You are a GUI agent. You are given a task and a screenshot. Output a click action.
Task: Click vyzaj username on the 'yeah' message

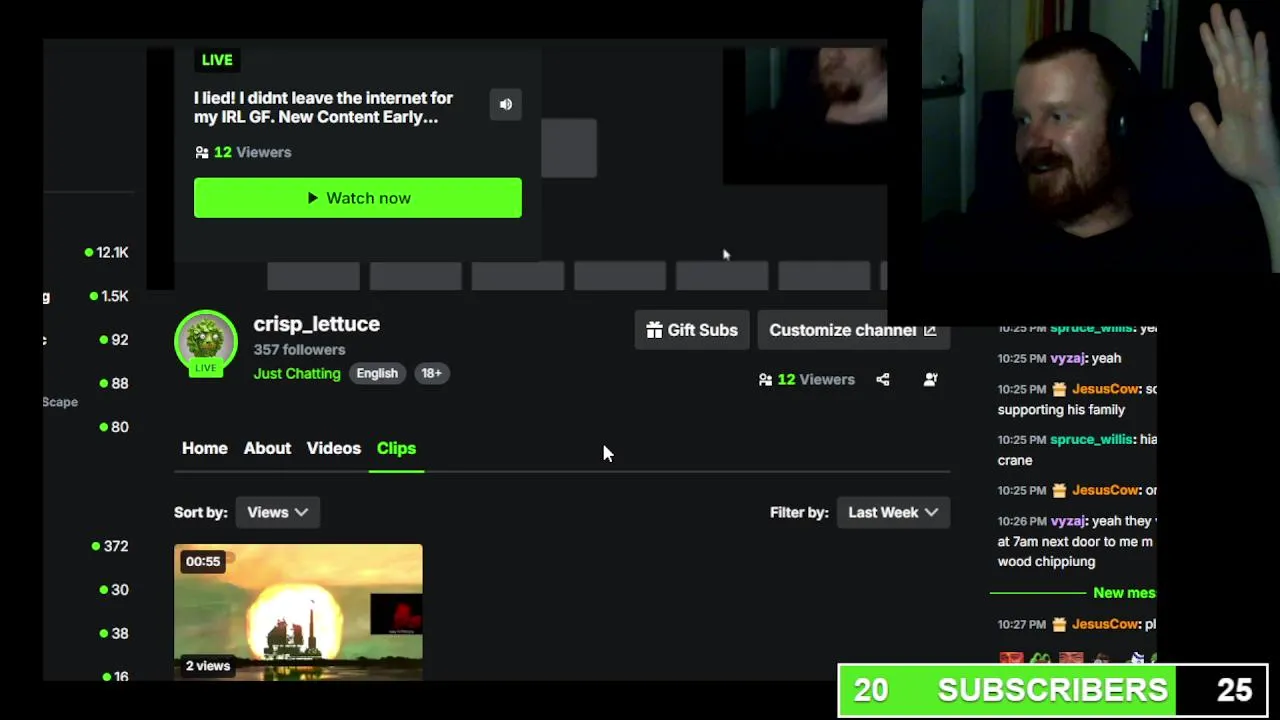point(1068,358)
